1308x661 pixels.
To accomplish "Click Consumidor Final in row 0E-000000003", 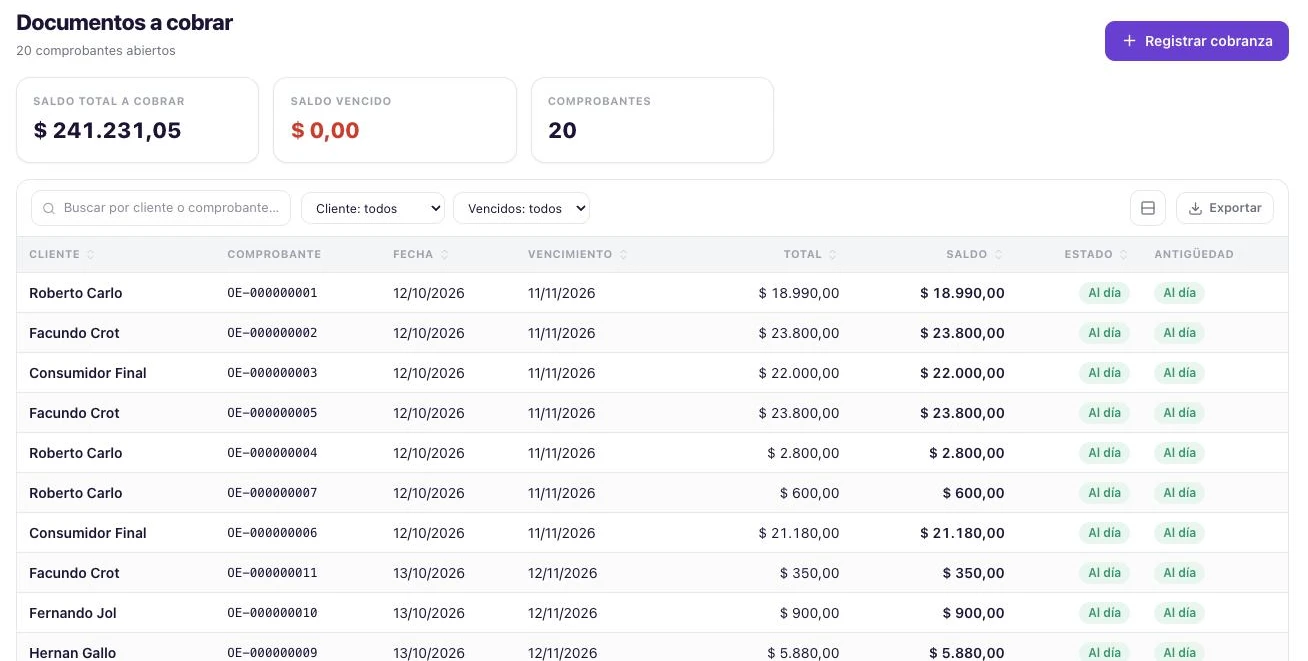I will click(x=88, y=373).
